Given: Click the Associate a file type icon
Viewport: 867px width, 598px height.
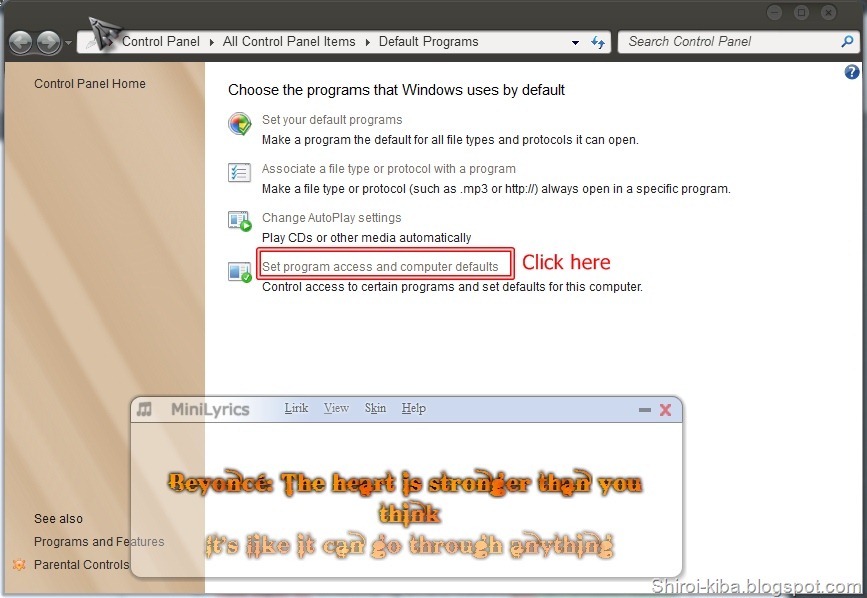Looking at the screenshot, I should (239, 172).
